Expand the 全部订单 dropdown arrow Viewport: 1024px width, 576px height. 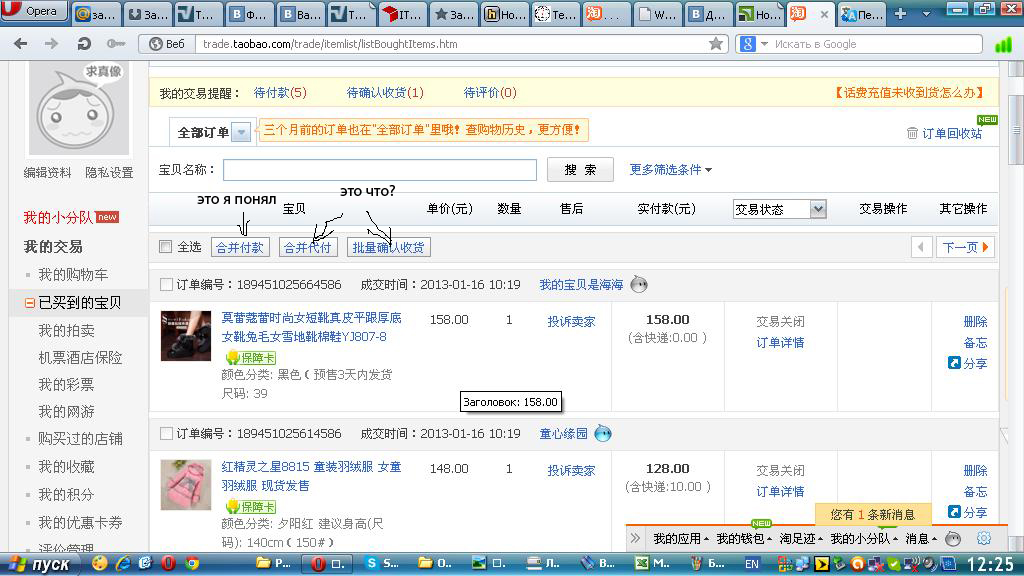(x=240, y=132)
